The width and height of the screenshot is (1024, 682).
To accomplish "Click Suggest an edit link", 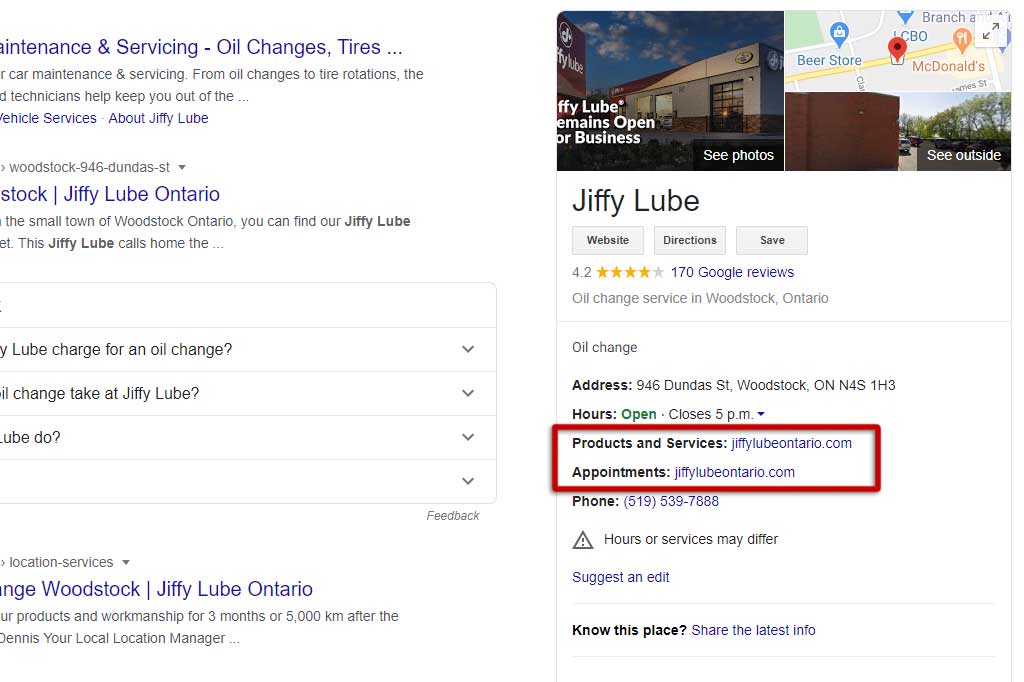I will (621, 577).
